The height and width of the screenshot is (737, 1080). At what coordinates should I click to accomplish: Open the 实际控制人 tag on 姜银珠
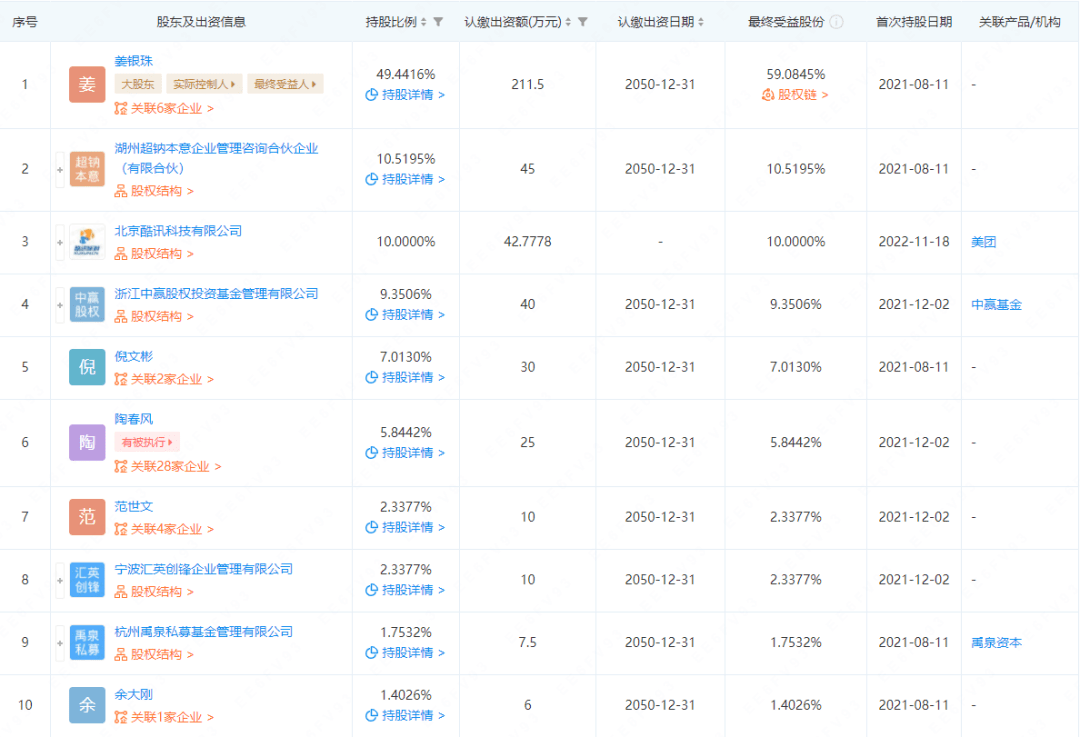click(x=204, y=85)
